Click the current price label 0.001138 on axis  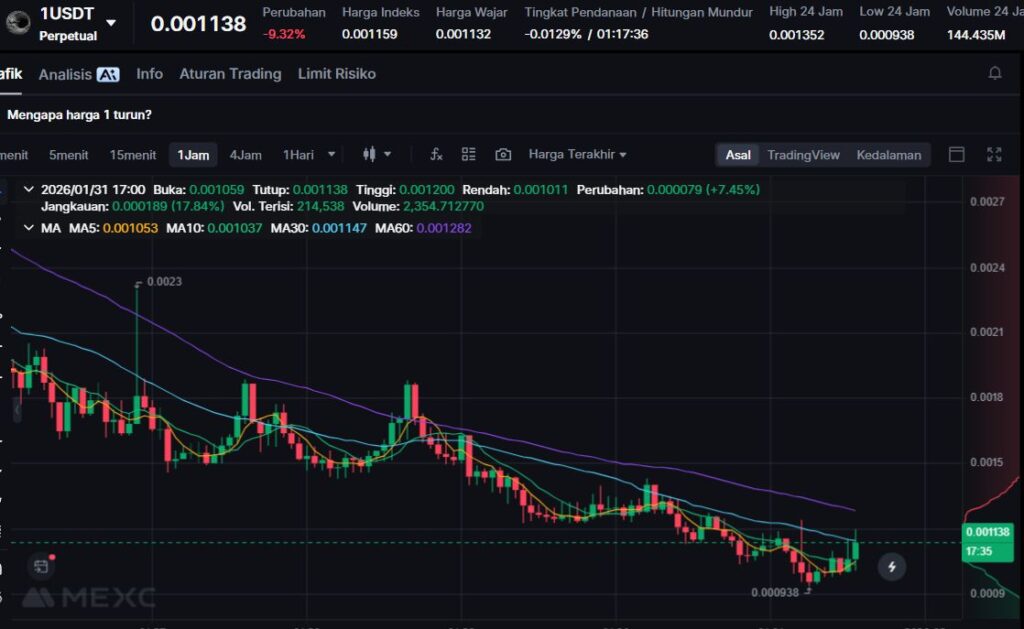pyautogui.click(x=985, y=532)
